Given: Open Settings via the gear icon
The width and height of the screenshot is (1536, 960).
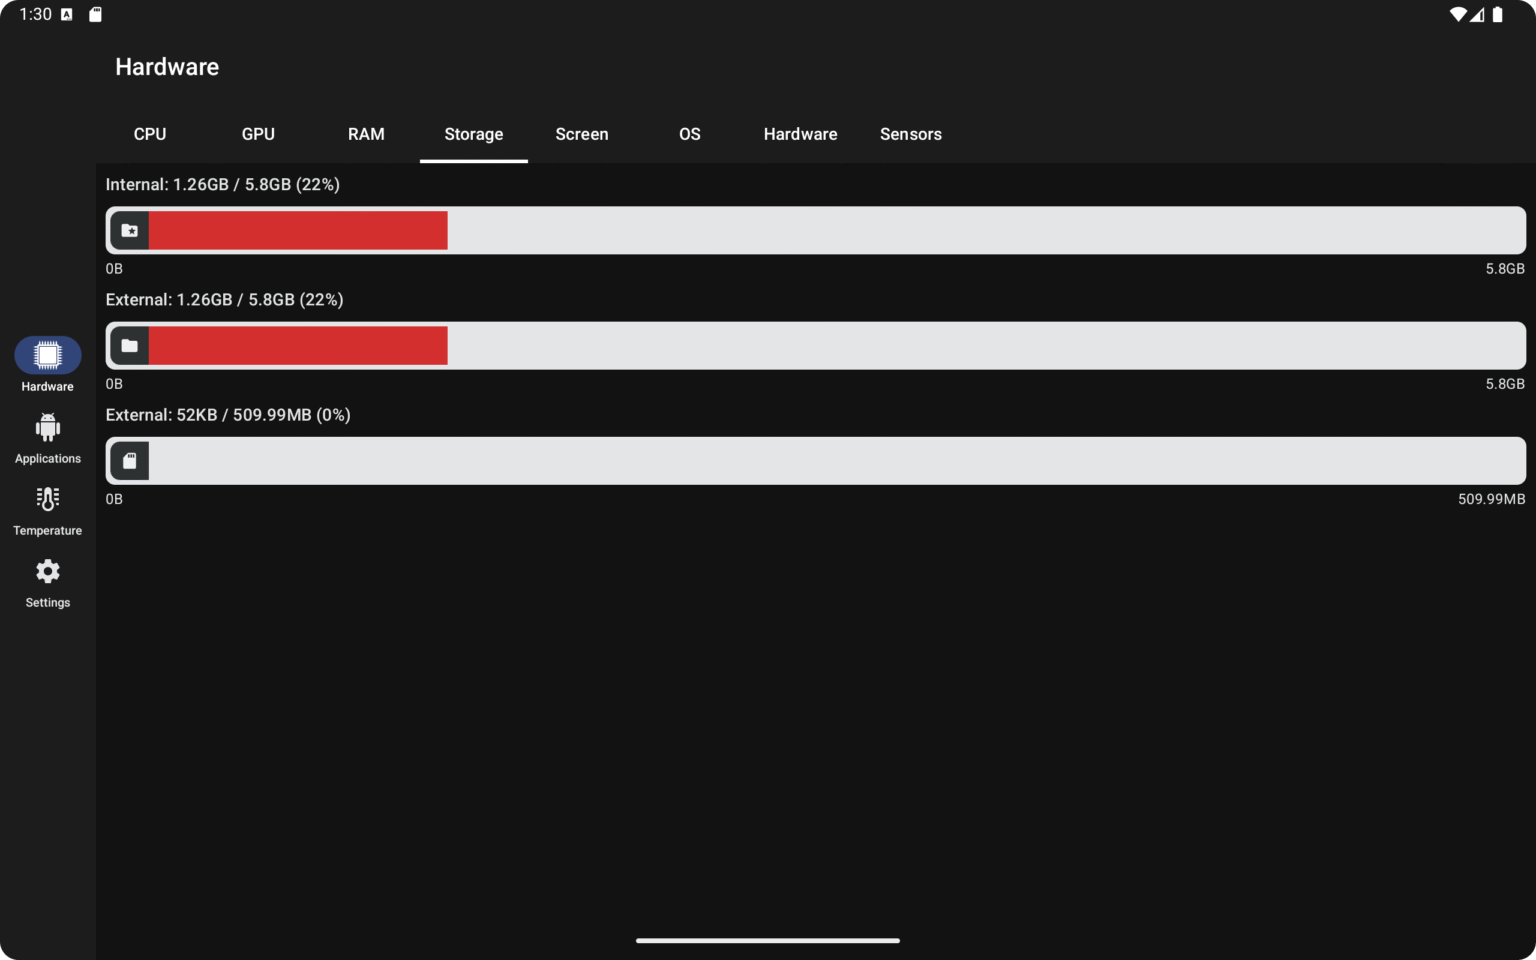Looking at the screenshot, I should [47, 581].
